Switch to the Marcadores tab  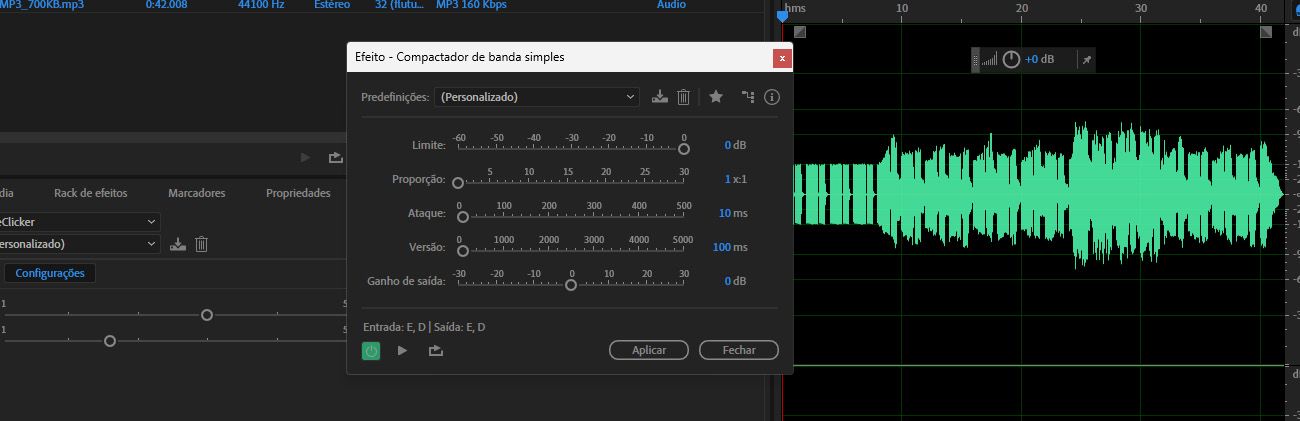tap(197, 193)
